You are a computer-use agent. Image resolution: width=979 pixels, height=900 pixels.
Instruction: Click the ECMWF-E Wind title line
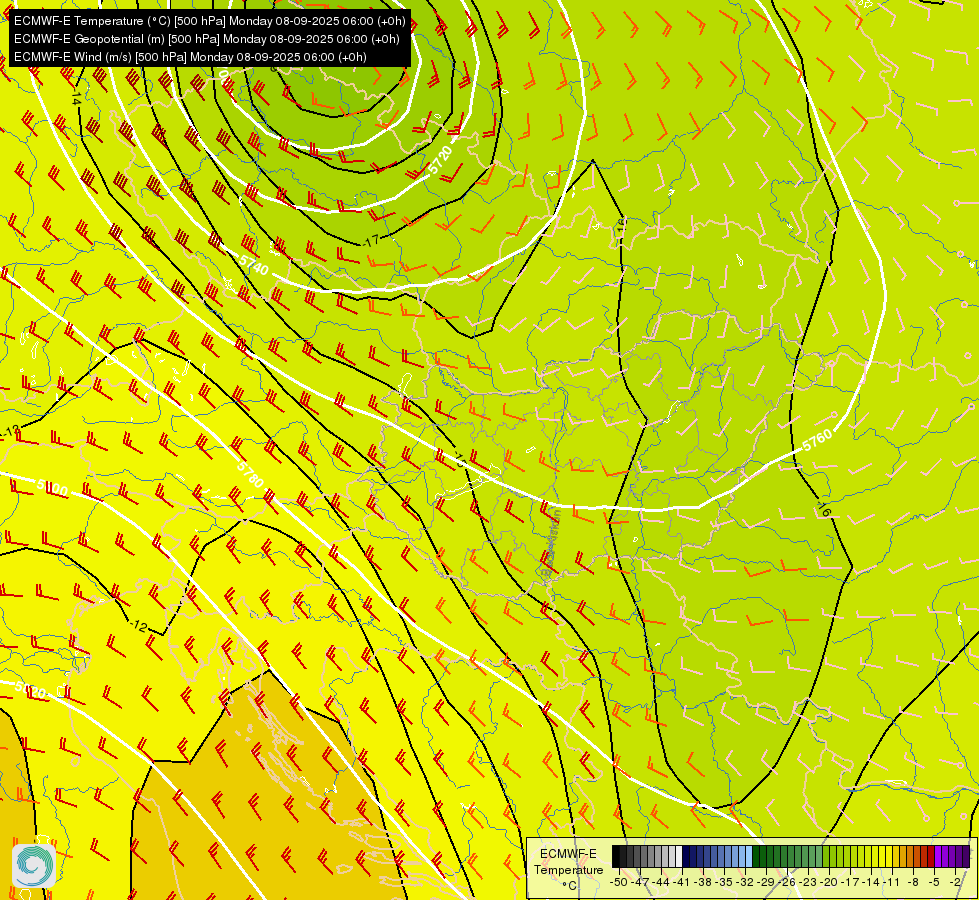(x=190, y=57)
